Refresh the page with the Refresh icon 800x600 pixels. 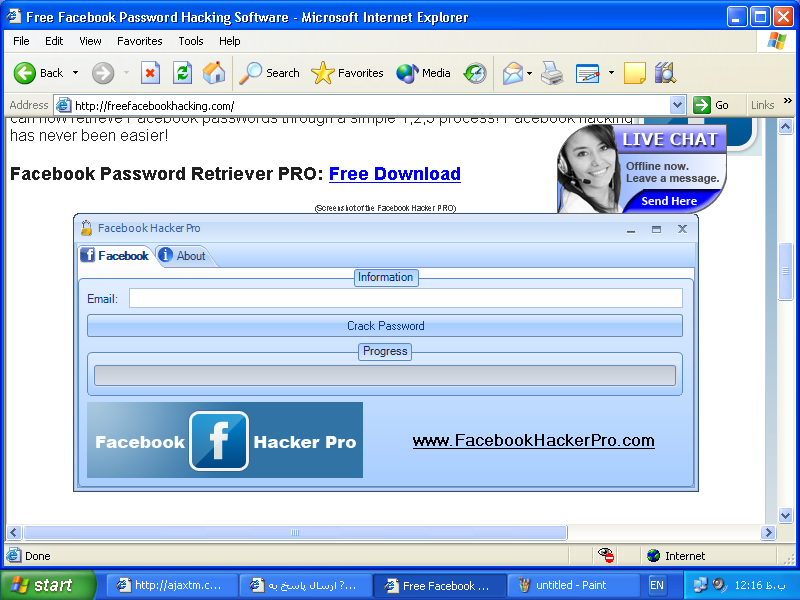point(182,73)
